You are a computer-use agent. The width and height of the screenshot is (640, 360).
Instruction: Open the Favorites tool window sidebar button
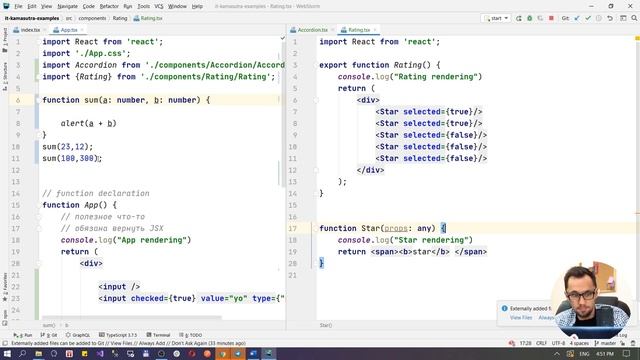[5, 287]
